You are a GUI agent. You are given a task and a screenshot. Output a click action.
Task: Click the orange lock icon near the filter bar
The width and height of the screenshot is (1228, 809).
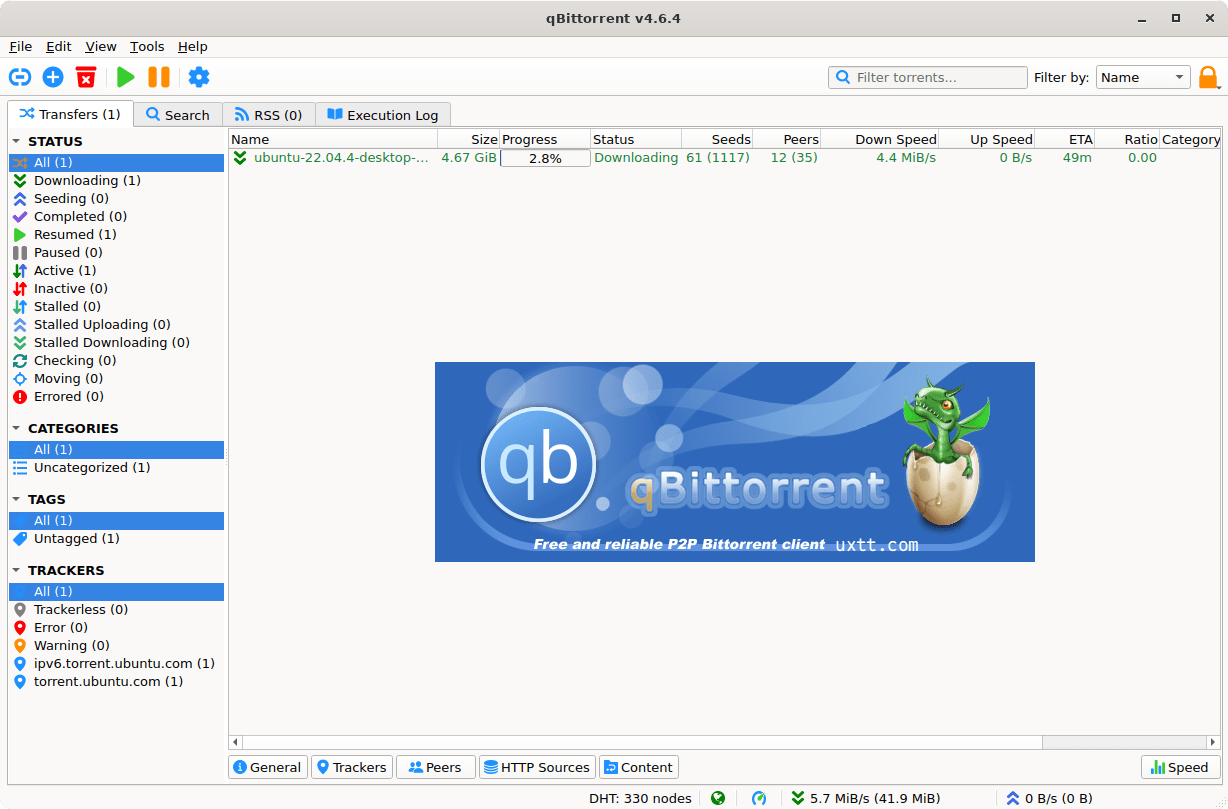point(1208,77)
